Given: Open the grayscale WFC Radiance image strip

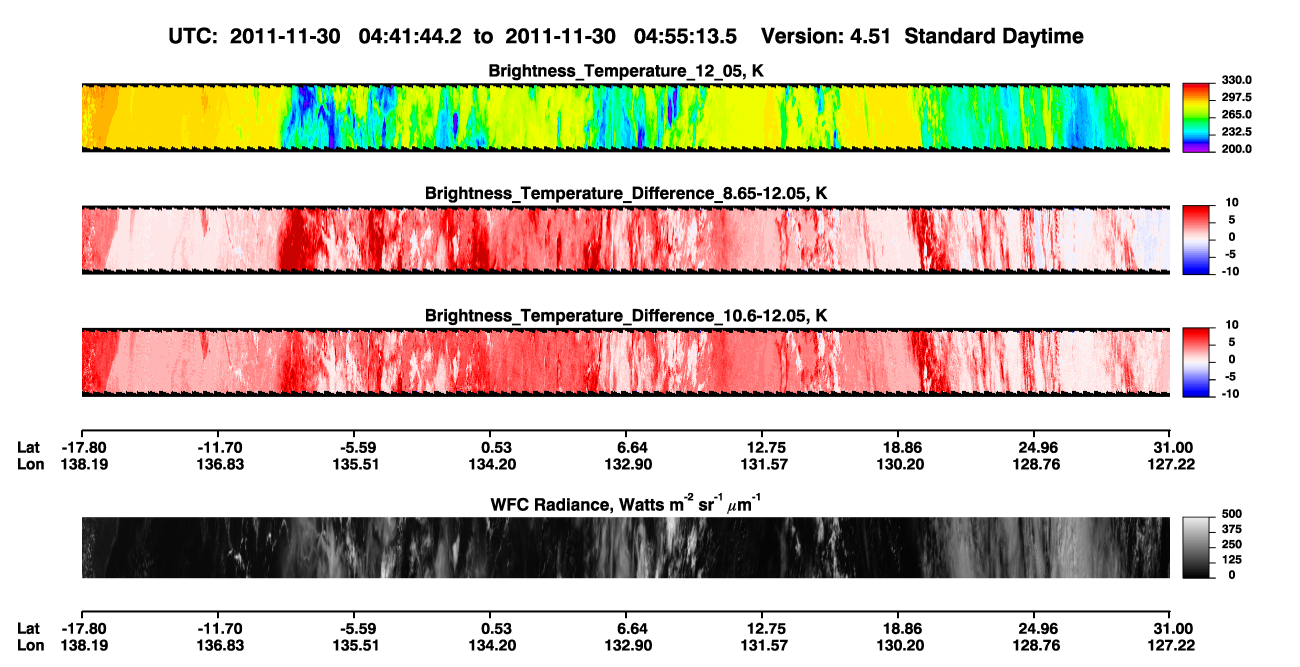Looking at the screenshot, I should 625,547.
